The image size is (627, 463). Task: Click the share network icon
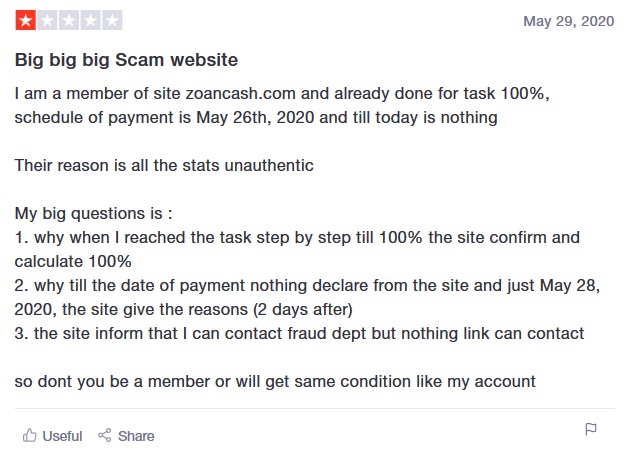coord(105,435)
